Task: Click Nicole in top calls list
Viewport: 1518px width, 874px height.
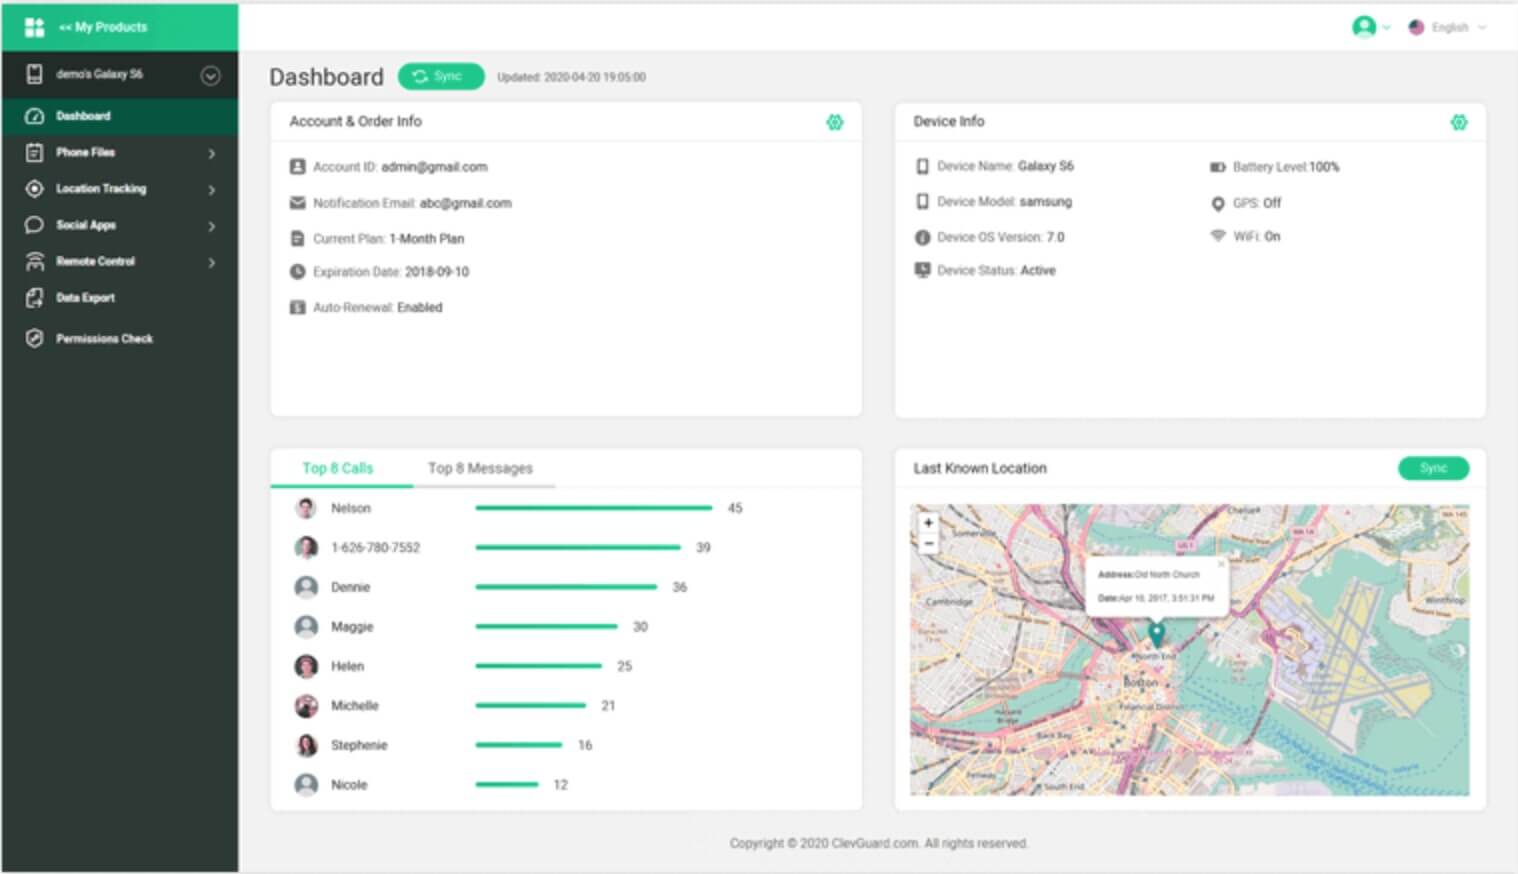Action: point(349,785)
